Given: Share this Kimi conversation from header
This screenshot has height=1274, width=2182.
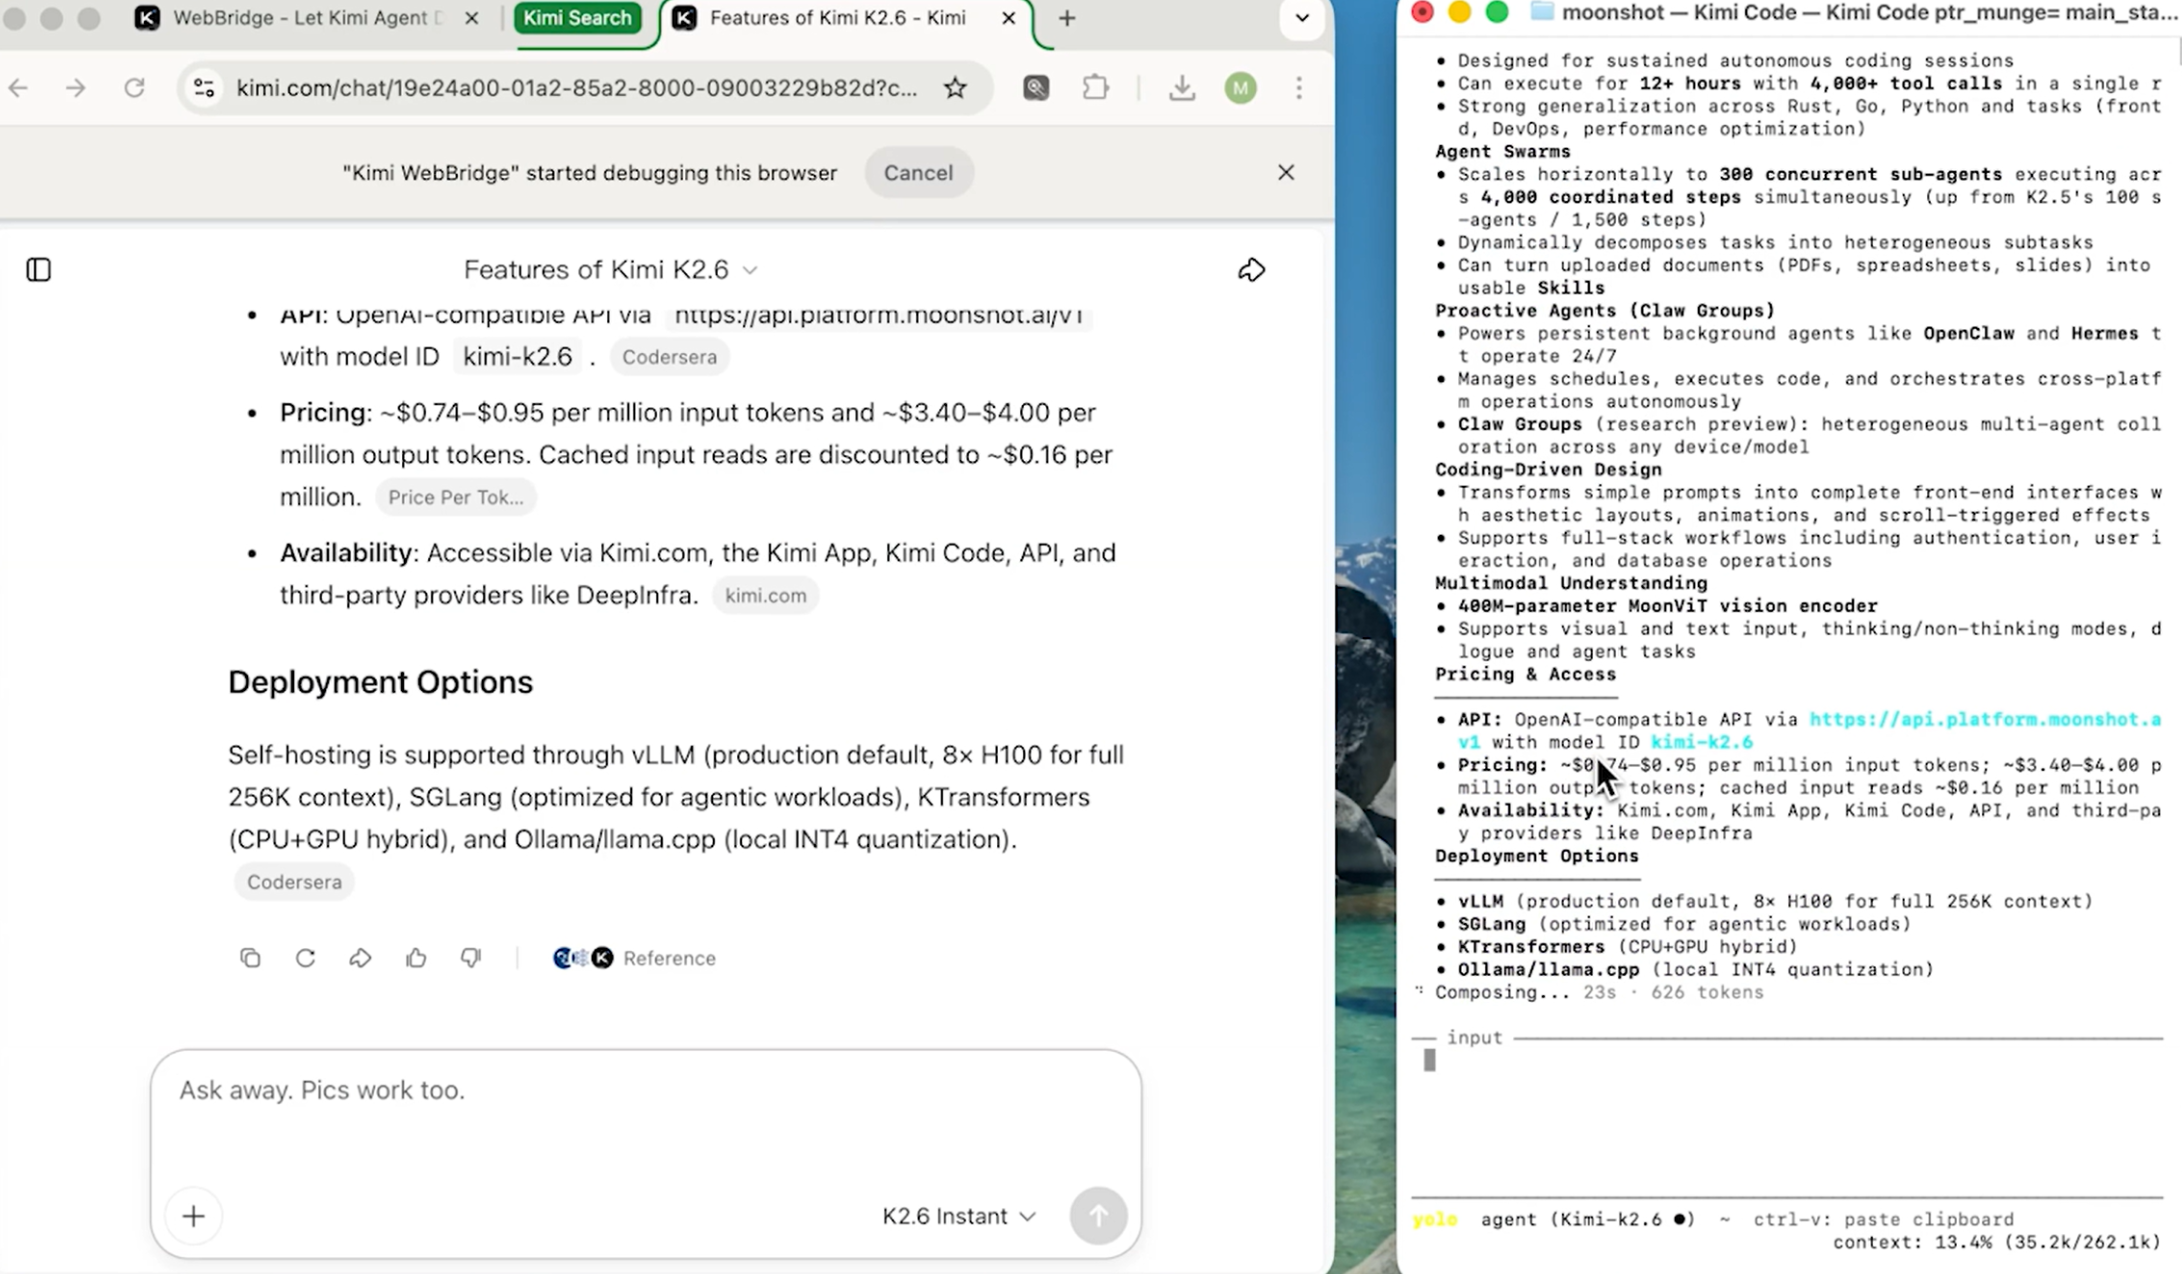Looking at the screenshot, I should [x=1251, y=270].
